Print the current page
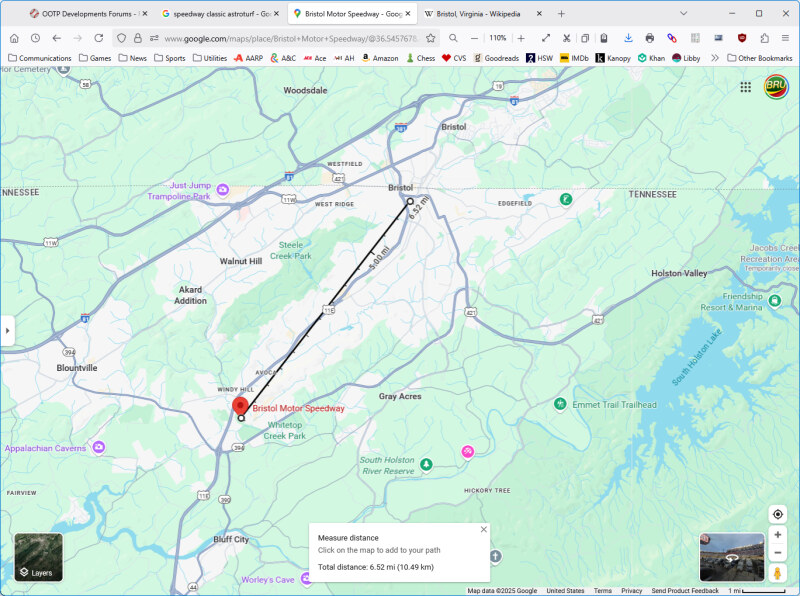Screen dimensions: 800x596 [x=649, y=38]
